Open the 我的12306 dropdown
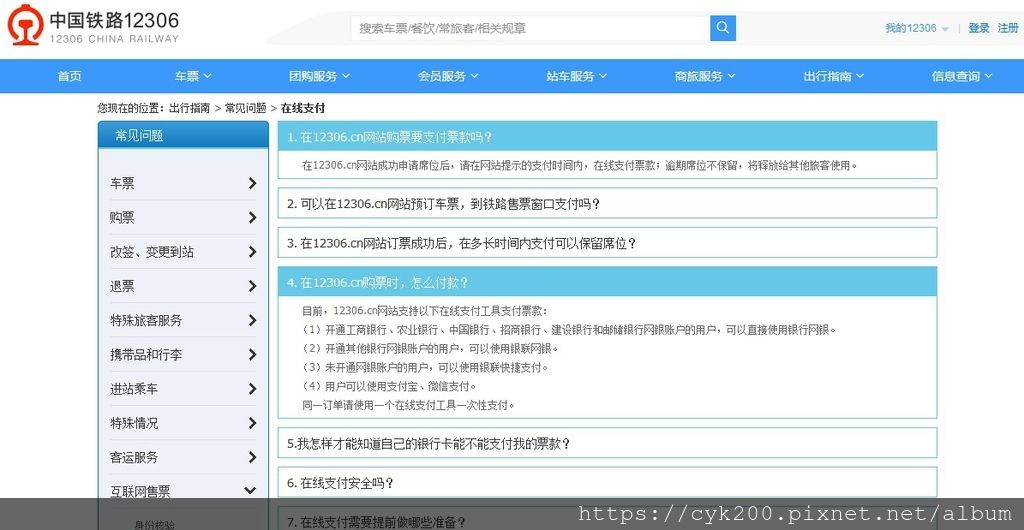Screen dimensions: 1024x530 click(x=917, y=28)
